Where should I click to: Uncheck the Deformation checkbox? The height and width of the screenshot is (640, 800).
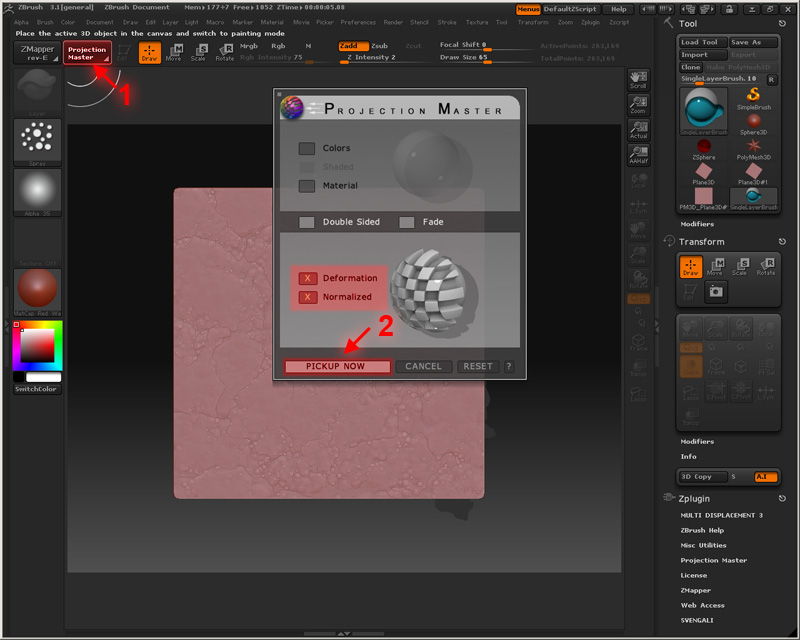(x=308, y=278)
